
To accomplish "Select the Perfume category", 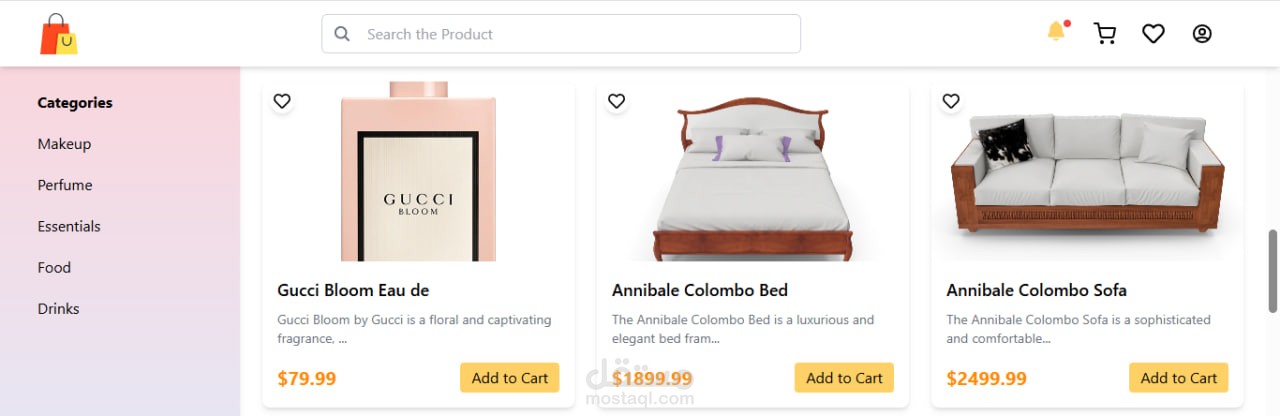I will [65, 185].
